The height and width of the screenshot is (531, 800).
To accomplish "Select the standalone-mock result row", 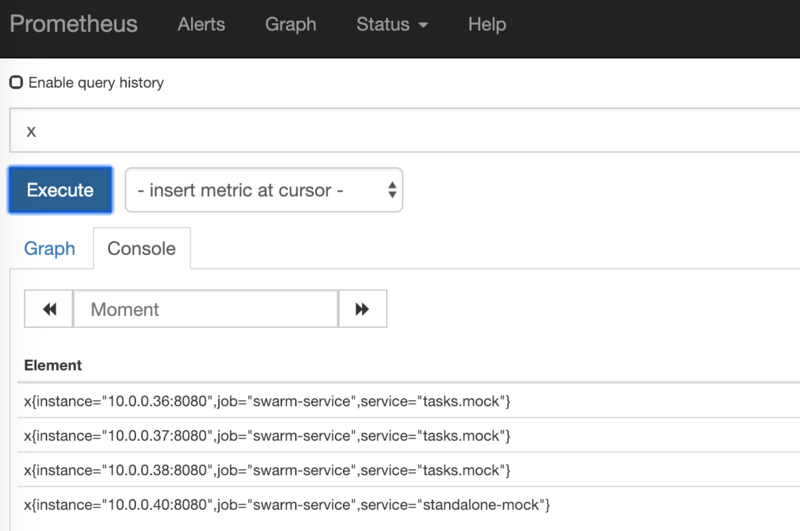I will [408, 504].
